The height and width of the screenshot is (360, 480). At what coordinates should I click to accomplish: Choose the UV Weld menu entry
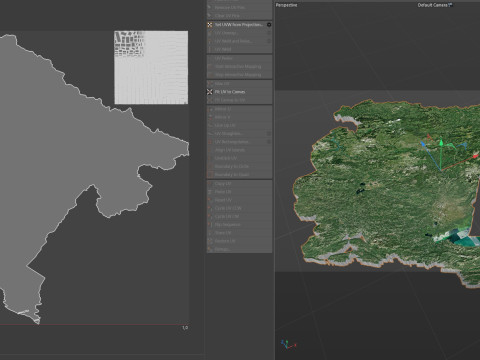(239, 49)
